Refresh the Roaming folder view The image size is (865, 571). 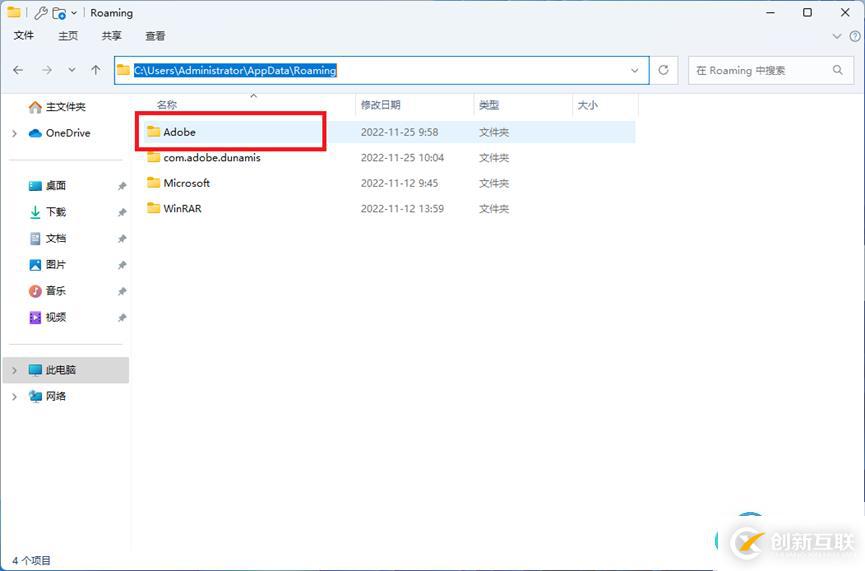(664, 70)
